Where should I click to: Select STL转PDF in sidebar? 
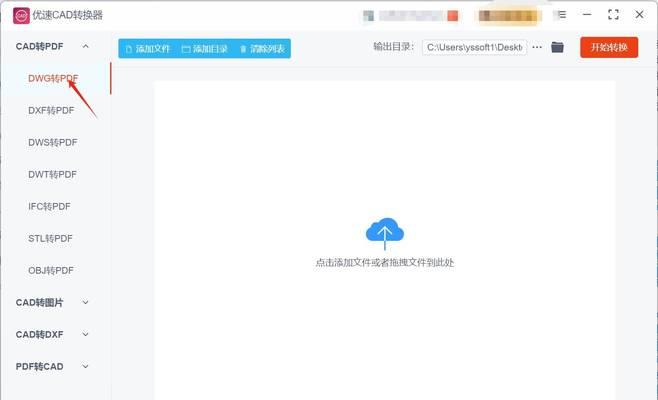click(50, 238)
